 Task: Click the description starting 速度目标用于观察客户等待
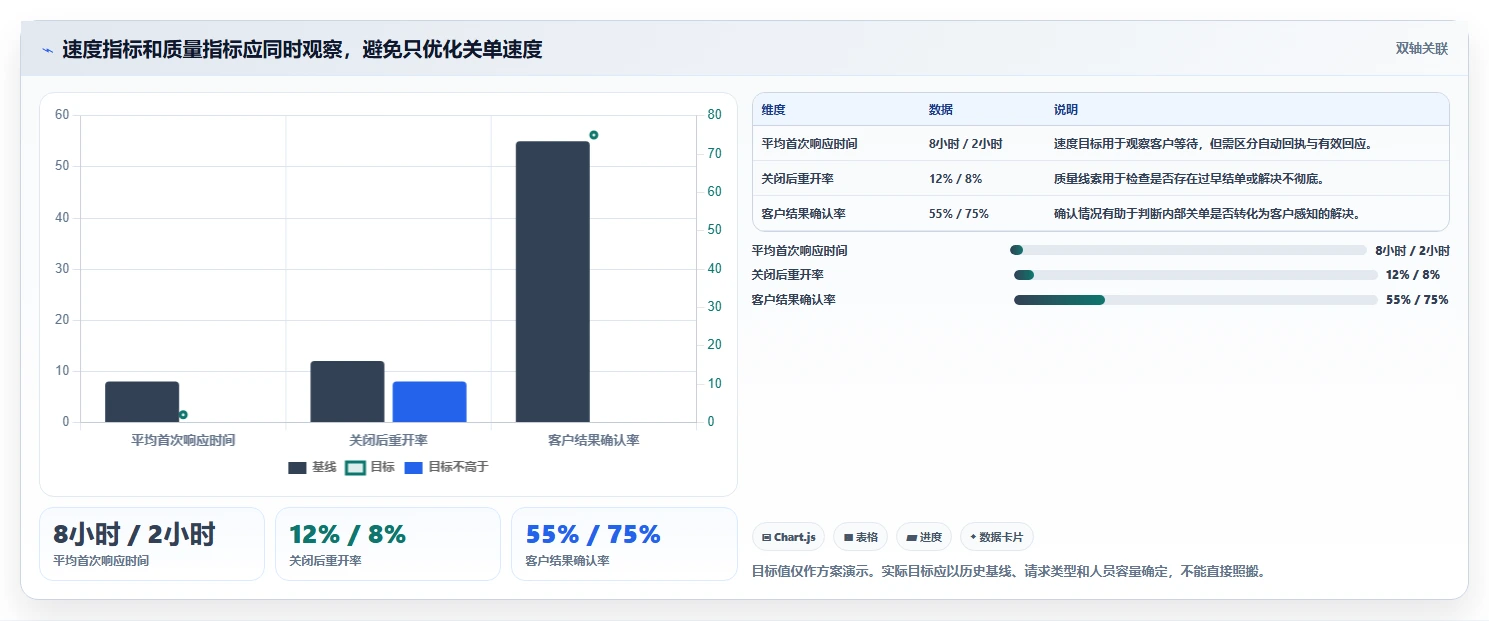(1213, 144)
